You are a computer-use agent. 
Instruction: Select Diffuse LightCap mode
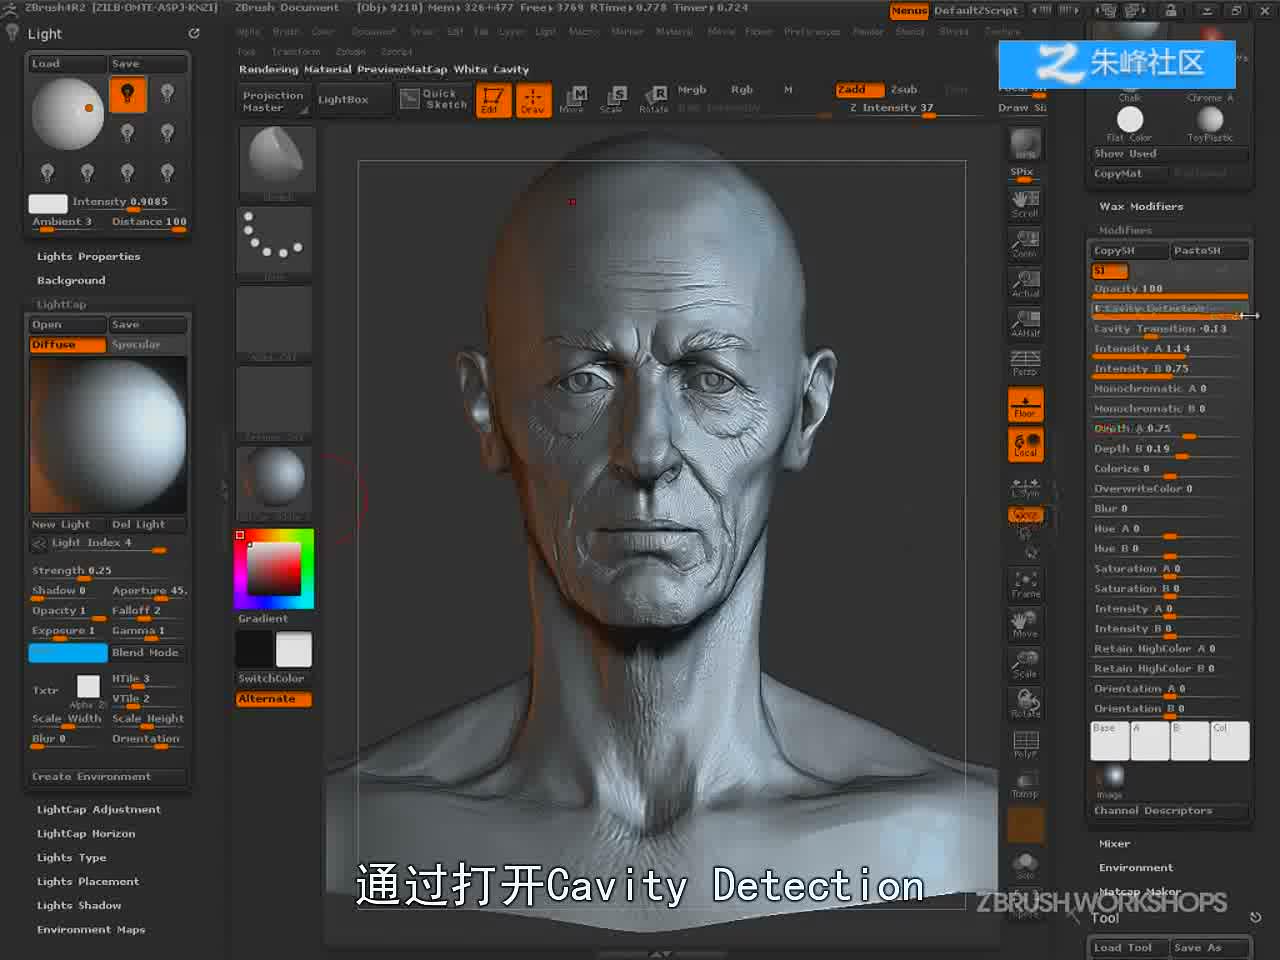tap(68, 345)
